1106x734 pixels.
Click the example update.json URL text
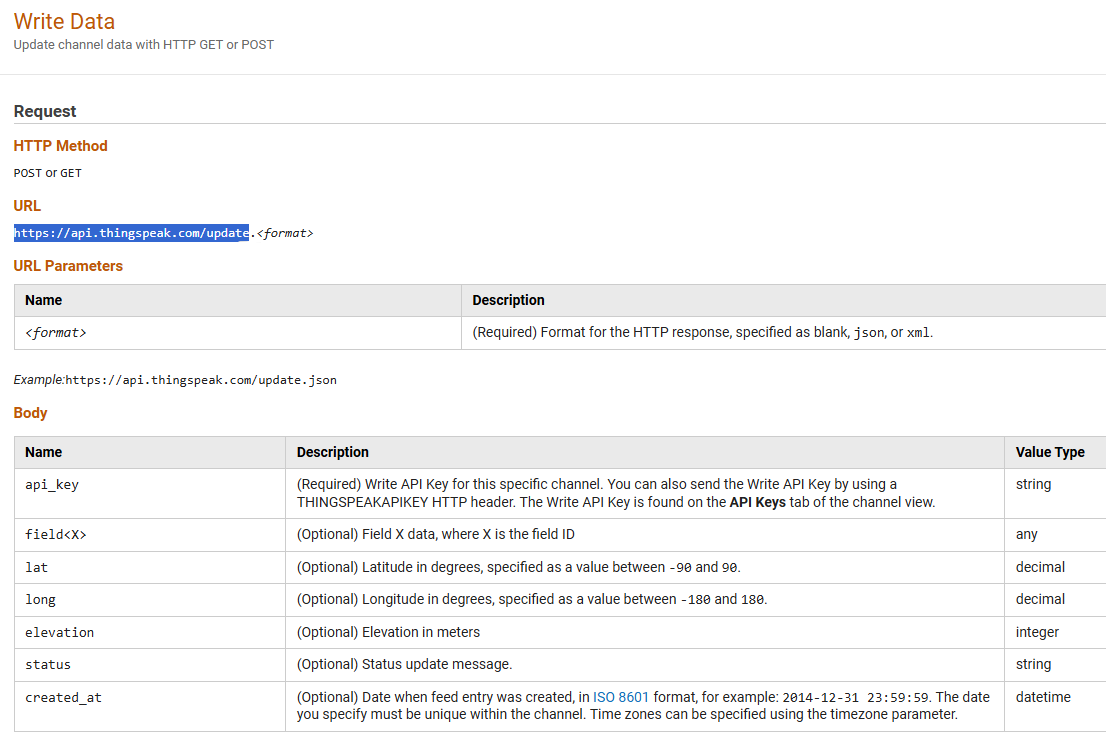(x=200, y=380)
